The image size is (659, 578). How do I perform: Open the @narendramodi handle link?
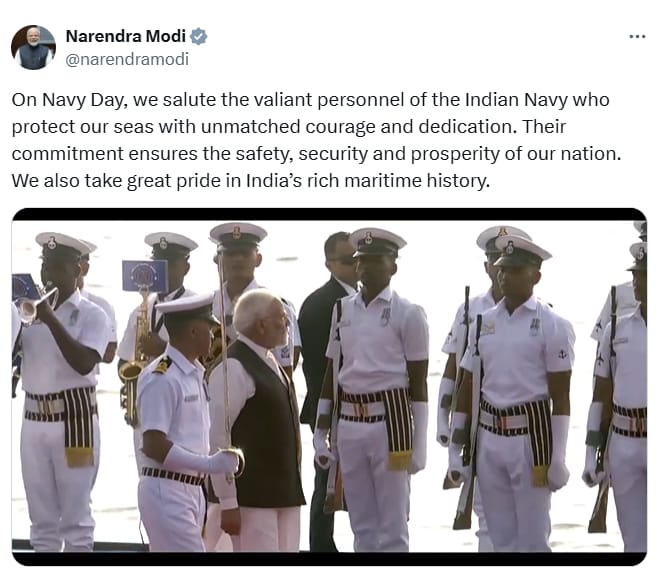(x=127, y=59)
